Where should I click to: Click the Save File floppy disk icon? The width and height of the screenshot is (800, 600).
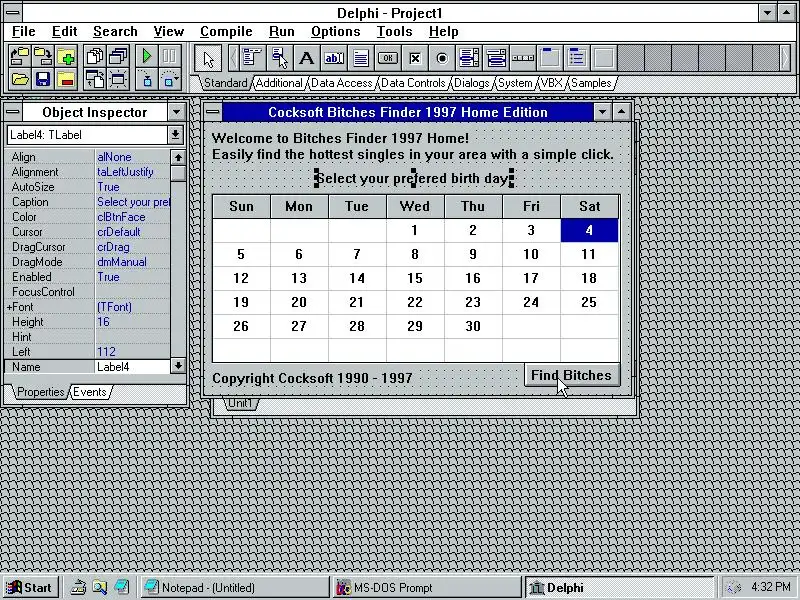[43, 80]
